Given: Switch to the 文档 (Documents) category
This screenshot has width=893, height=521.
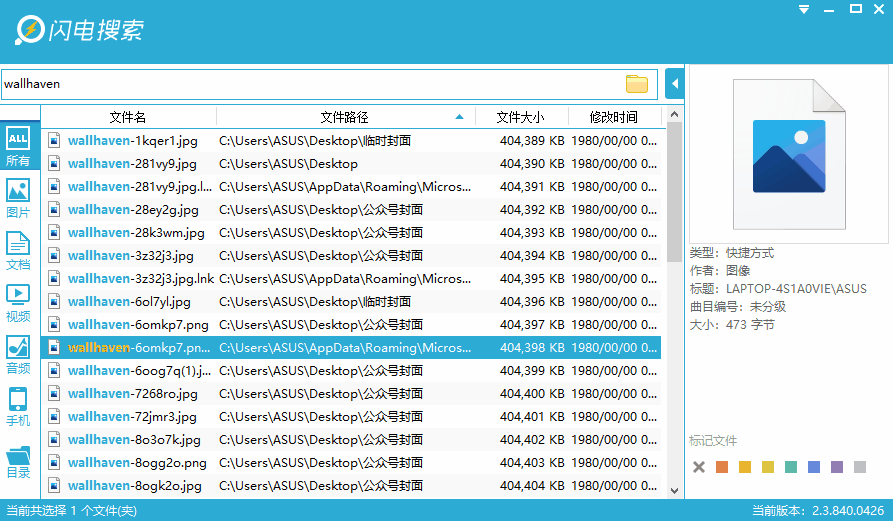Looking at the screenshot, I should pyautogui.click(x=18, y=251).
